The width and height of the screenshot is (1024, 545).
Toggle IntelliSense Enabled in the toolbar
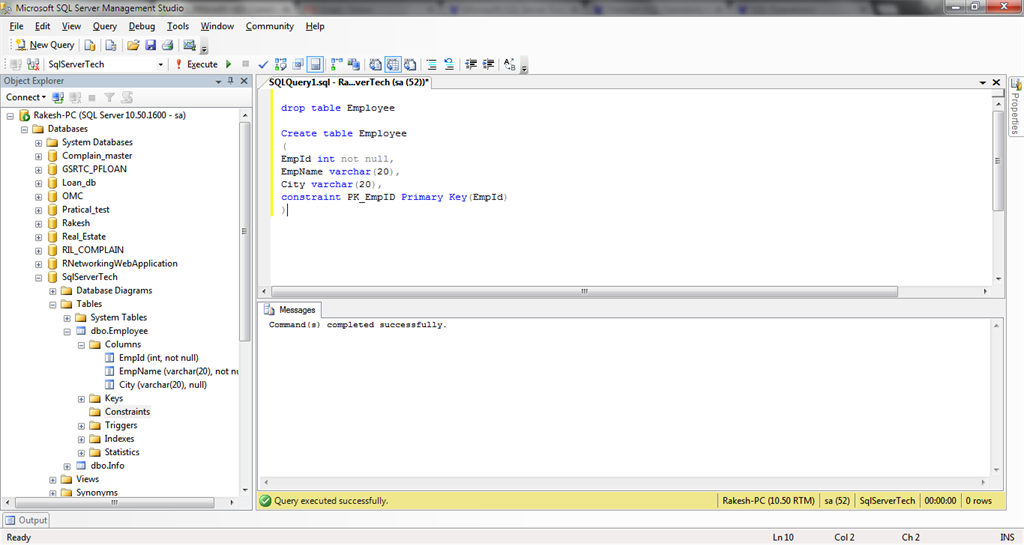click(316, 64)
